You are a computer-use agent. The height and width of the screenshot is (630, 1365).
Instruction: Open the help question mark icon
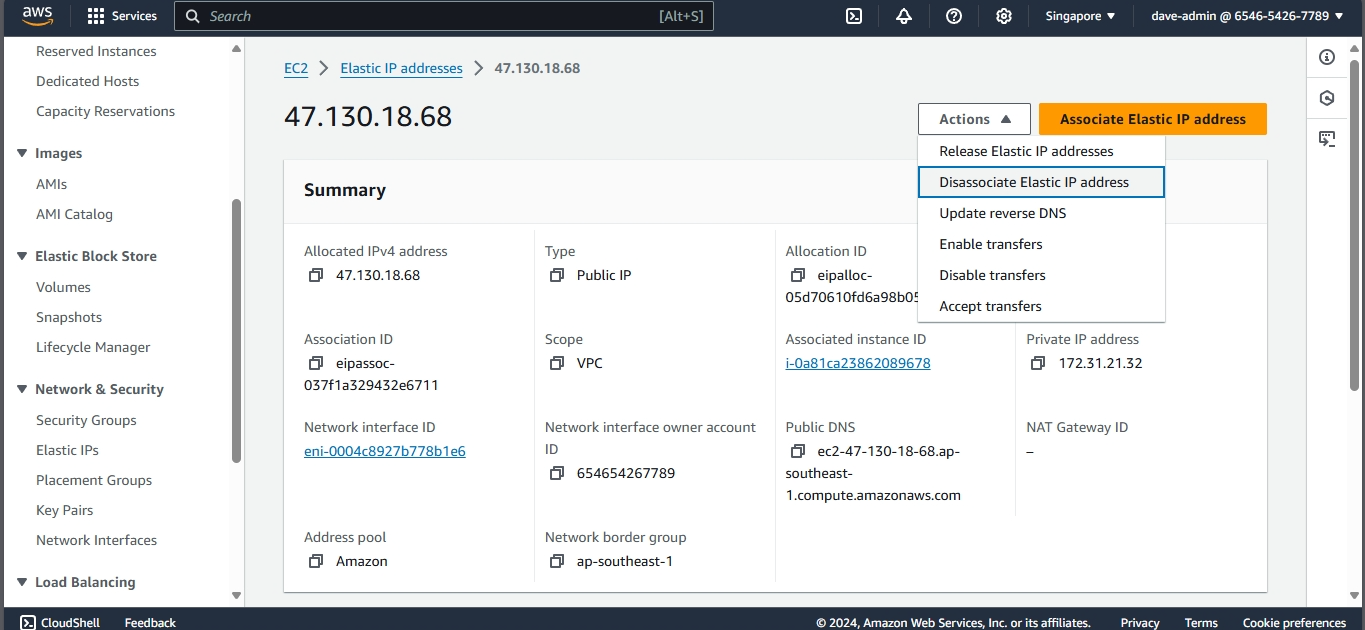[x=954, y=16]
